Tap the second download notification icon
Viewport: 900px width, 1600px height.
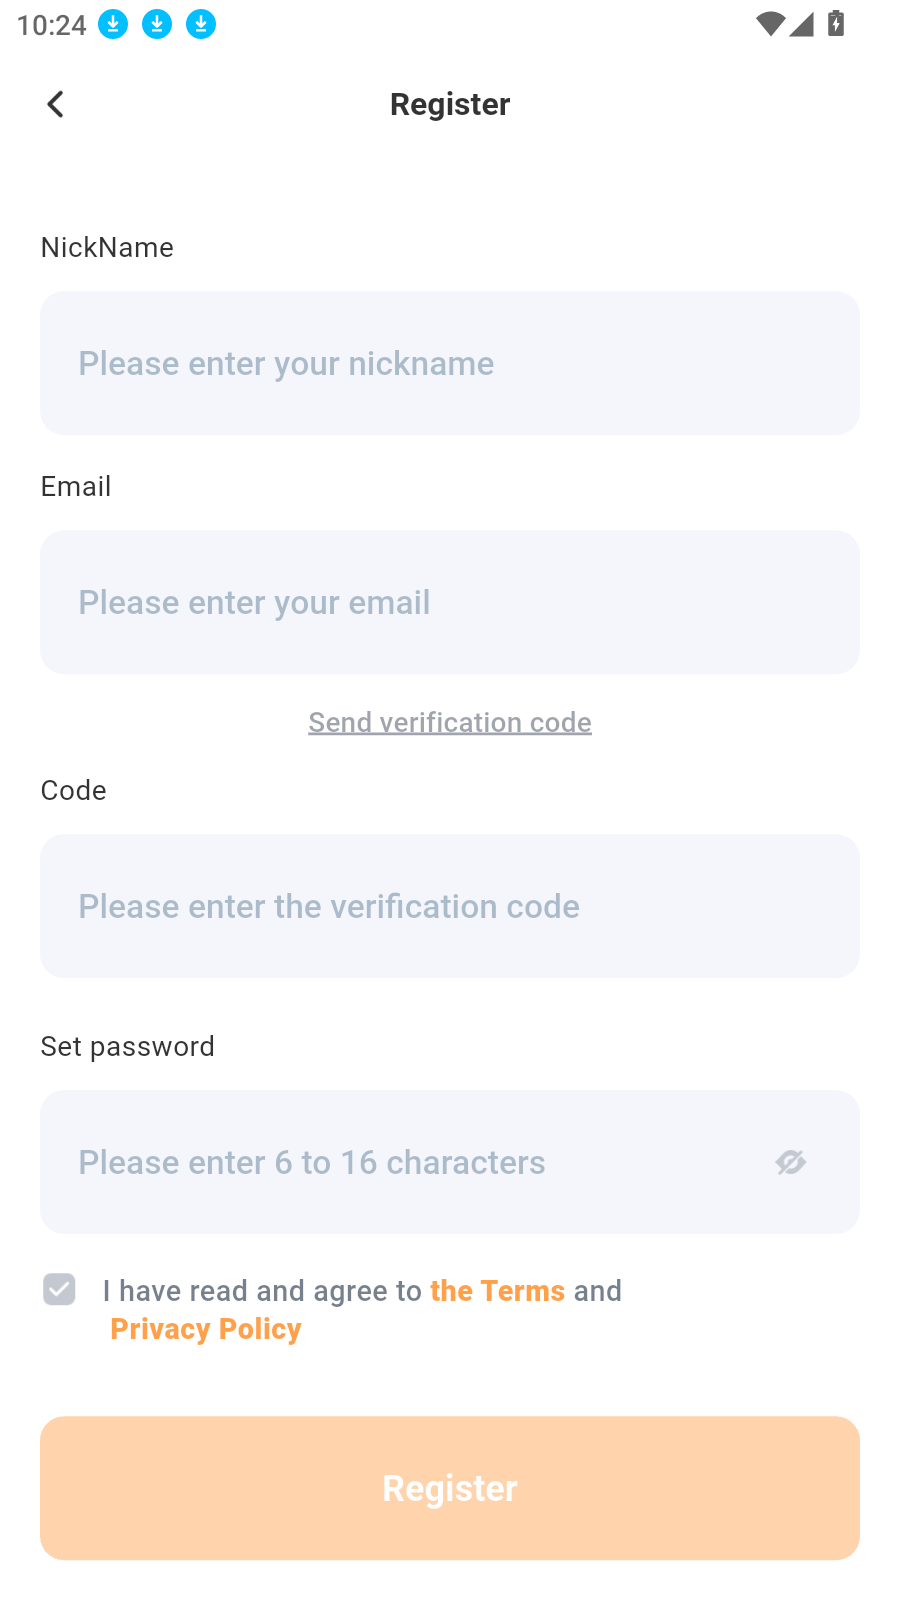click(157, 24)
